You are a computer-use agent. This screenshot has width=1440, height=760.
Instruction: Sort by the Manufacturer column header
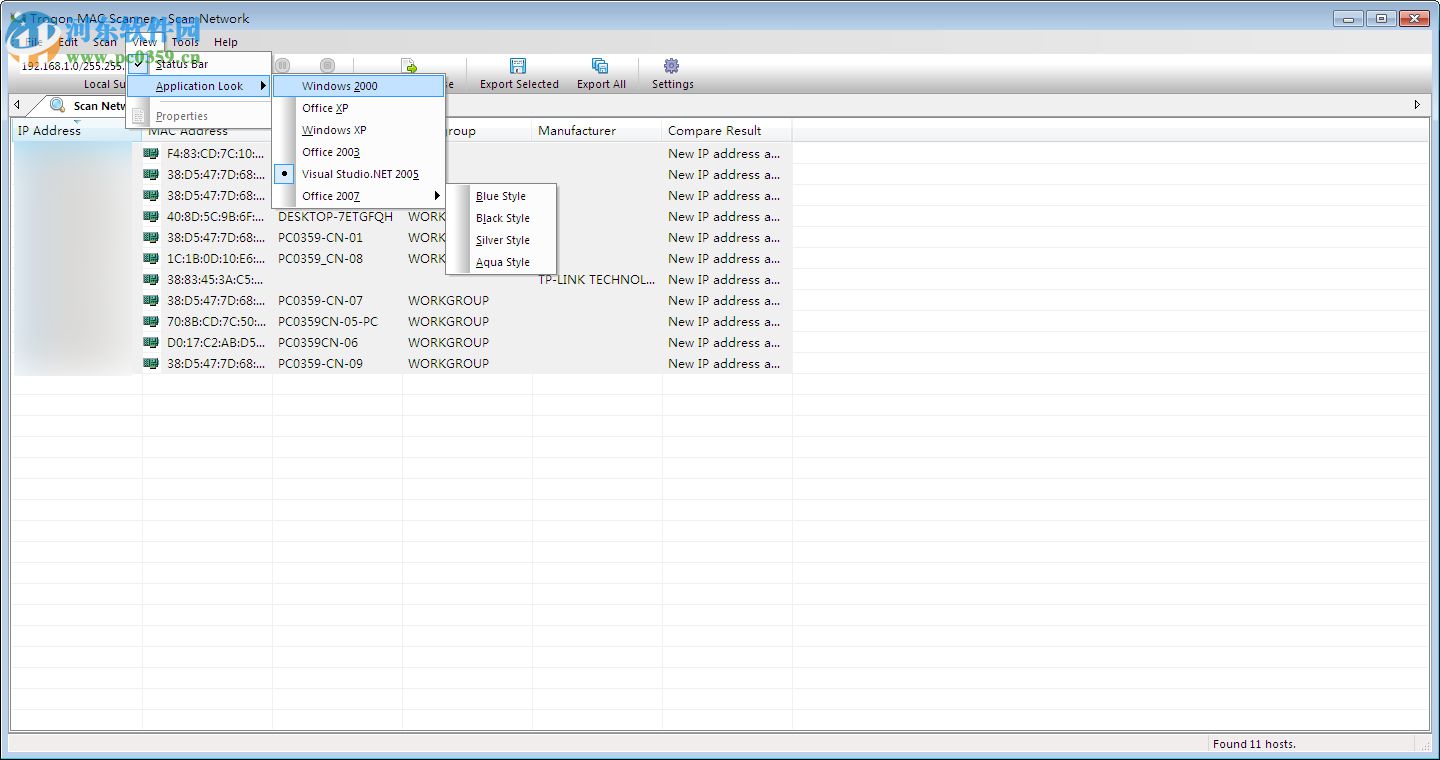tap(576, 131)
